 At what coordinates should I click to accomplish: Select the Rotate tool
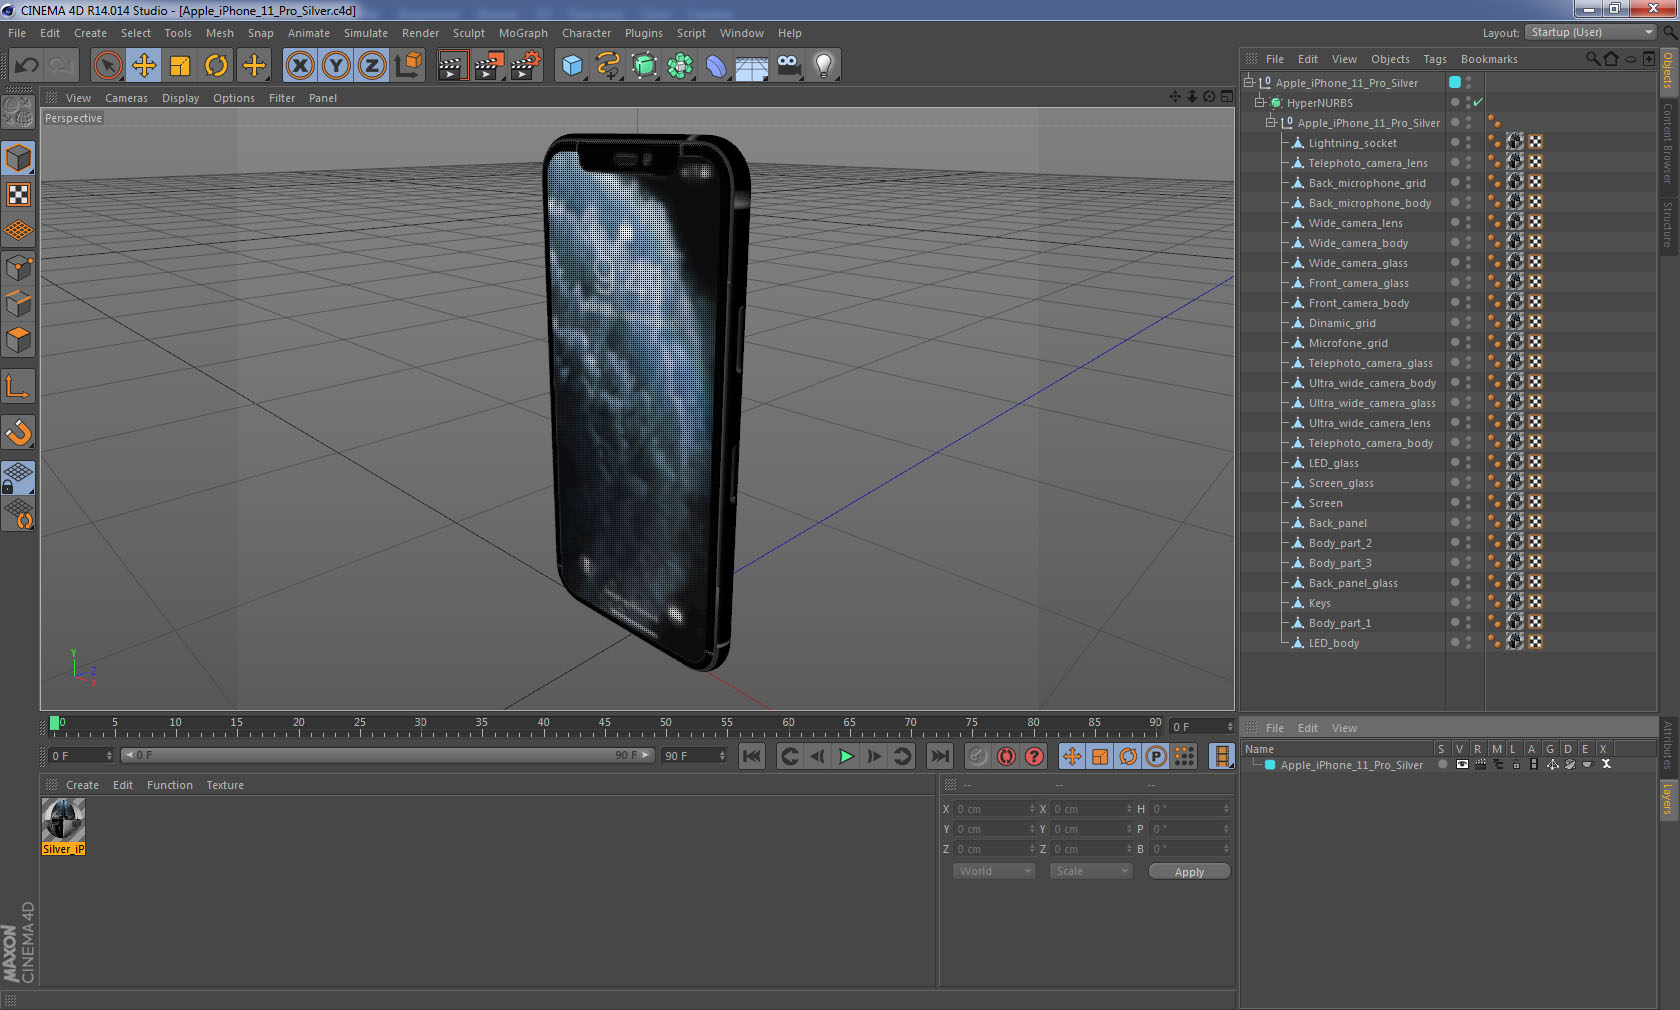coord(216,66)
